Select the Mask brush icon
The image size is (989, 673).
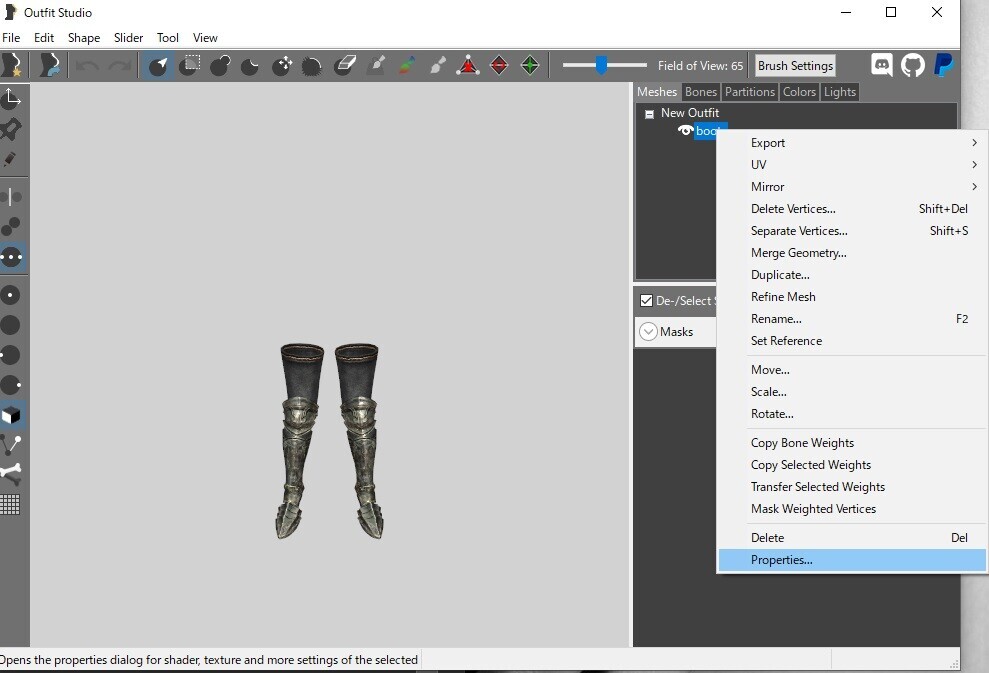[189, 65]
